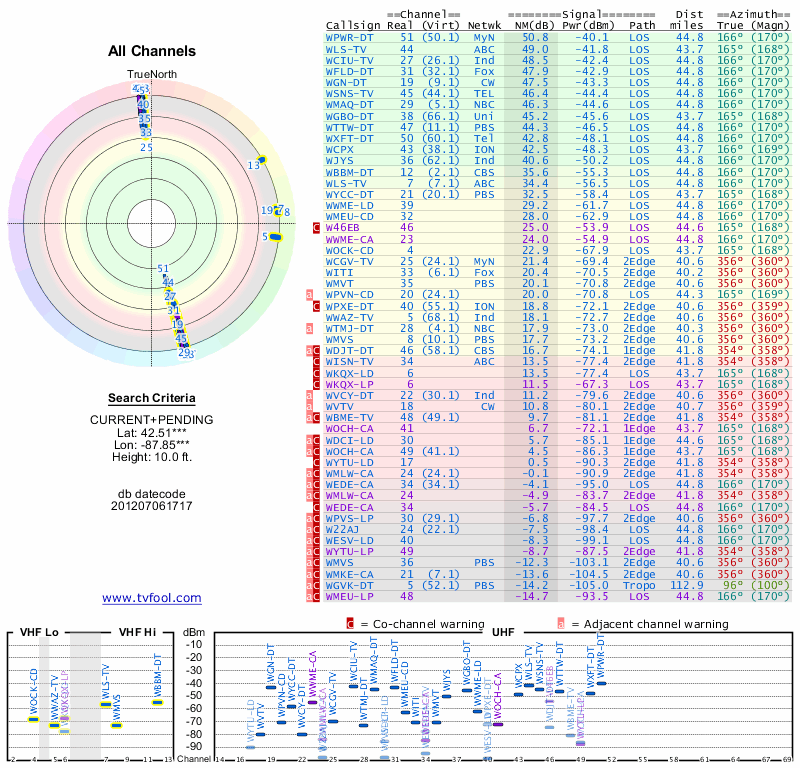Screen dimensions: 800x768
Task: Click the Search Criteria heading
Action: pyautogui.click(x=151, y=398)
